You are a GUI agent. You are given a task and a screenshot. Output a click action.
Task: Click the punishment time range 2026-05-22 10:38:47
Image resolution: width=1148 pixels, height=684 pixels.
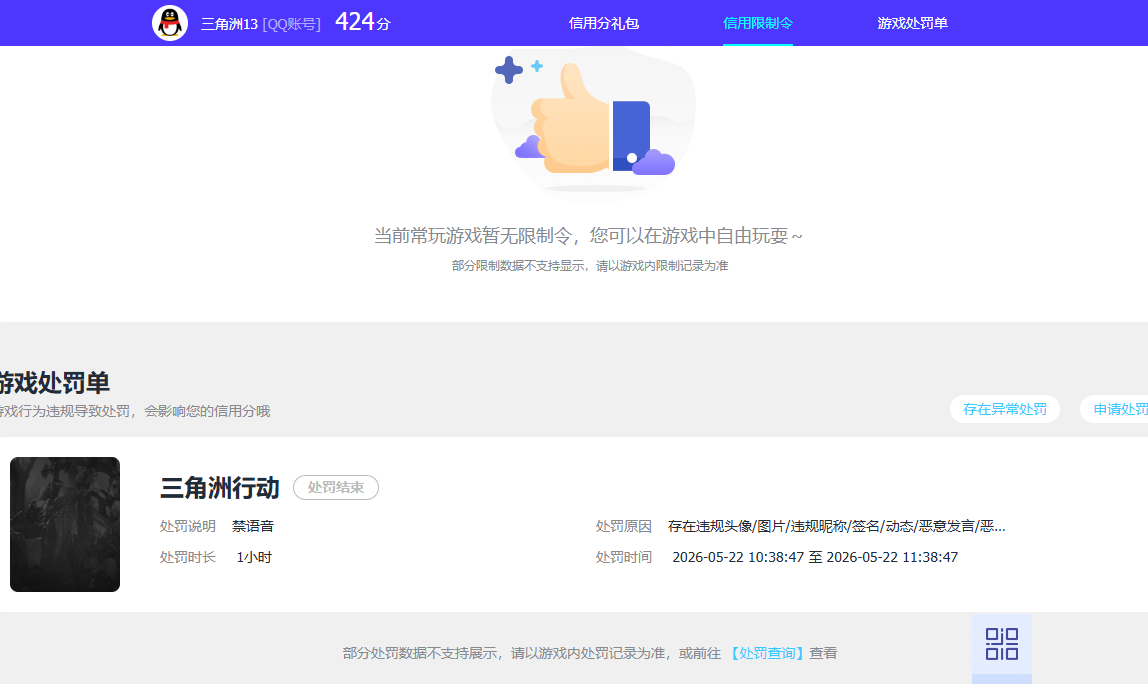click(x=815, y=557)
